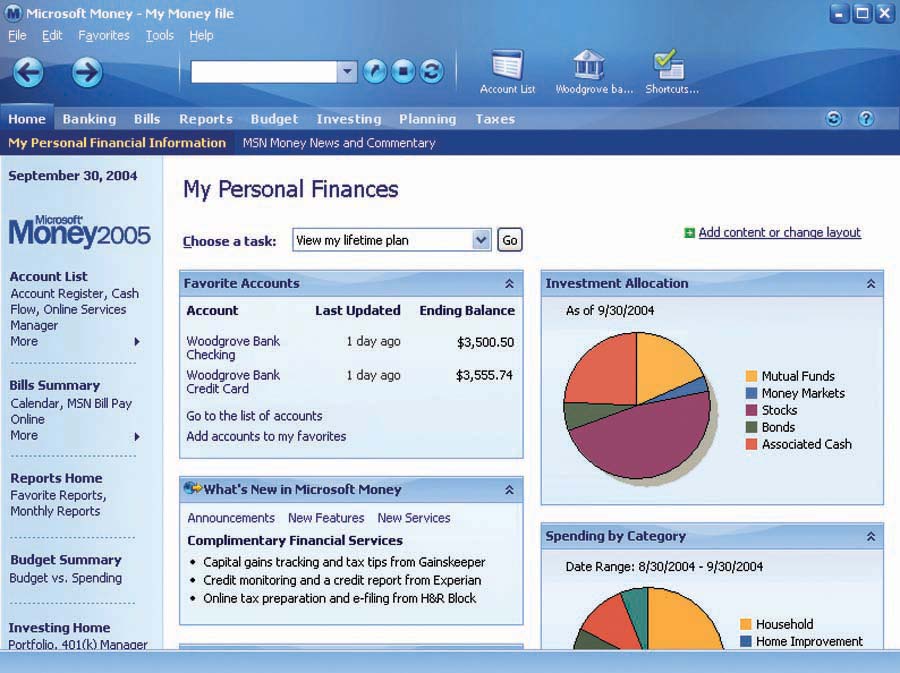
Task: Click the Microsoft Money title bar logo
Action: pos(13,13)
